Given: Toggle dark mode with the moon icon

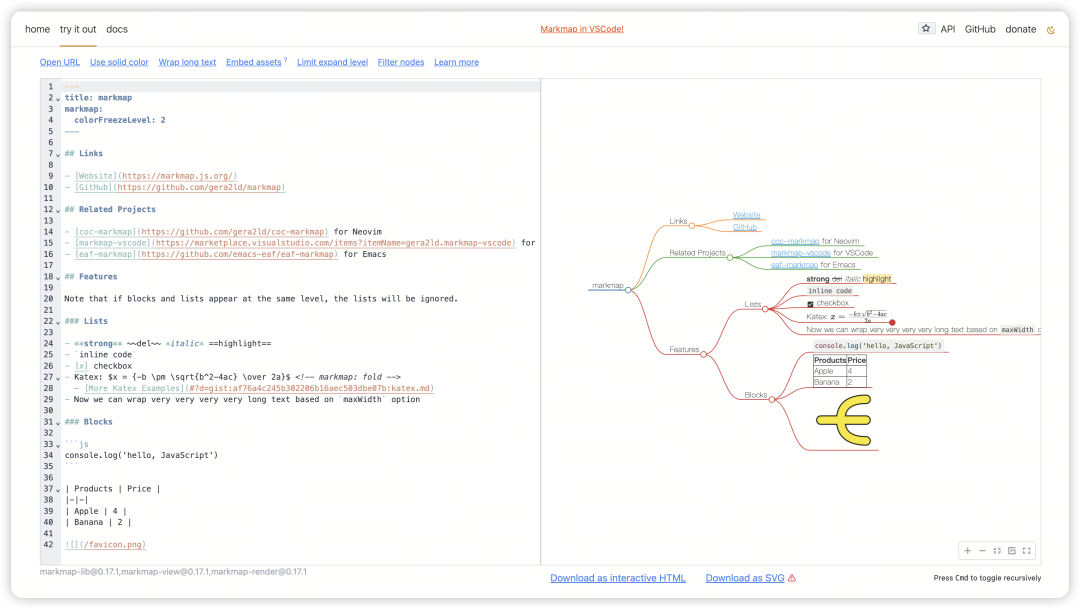Looking at the screenshot, I should tap(1050, 30).
